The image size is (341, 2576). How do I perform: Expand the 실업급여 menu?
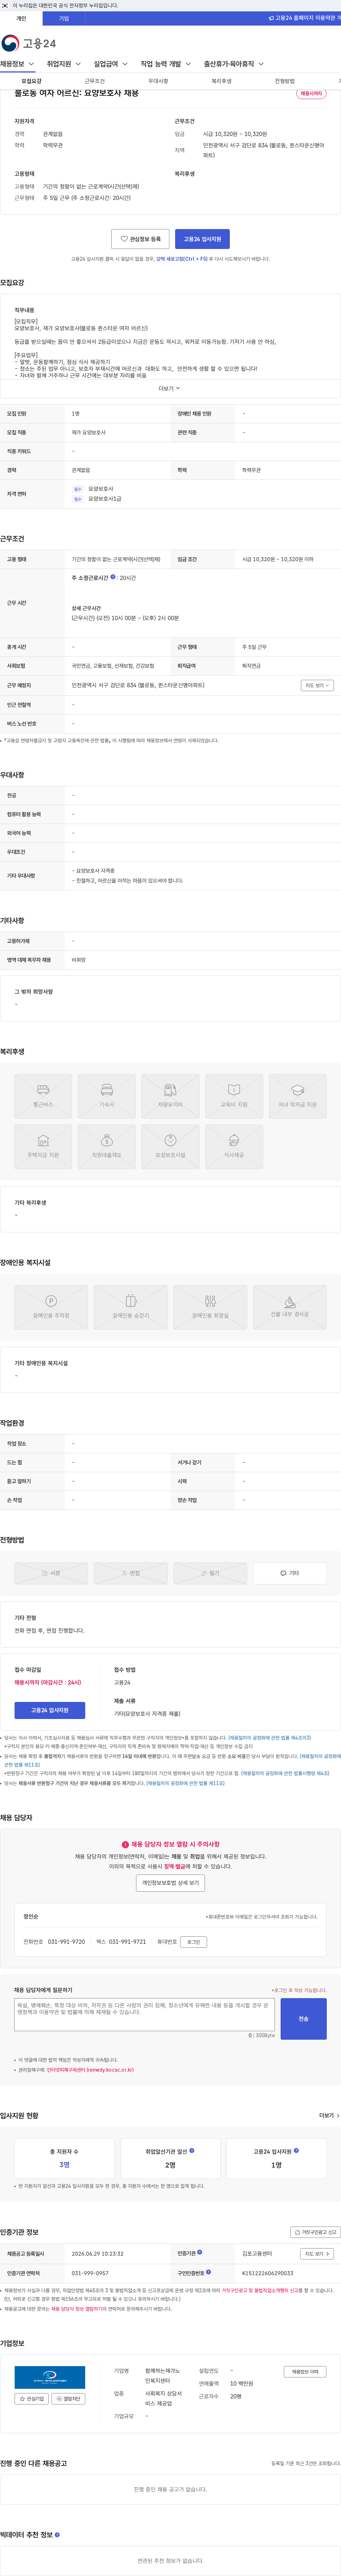[110, 64]
